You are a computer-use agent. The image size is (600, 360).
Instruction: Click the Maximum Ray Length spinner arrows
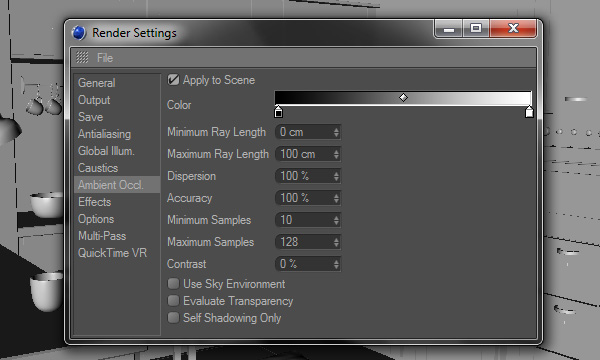click(336, 154)
